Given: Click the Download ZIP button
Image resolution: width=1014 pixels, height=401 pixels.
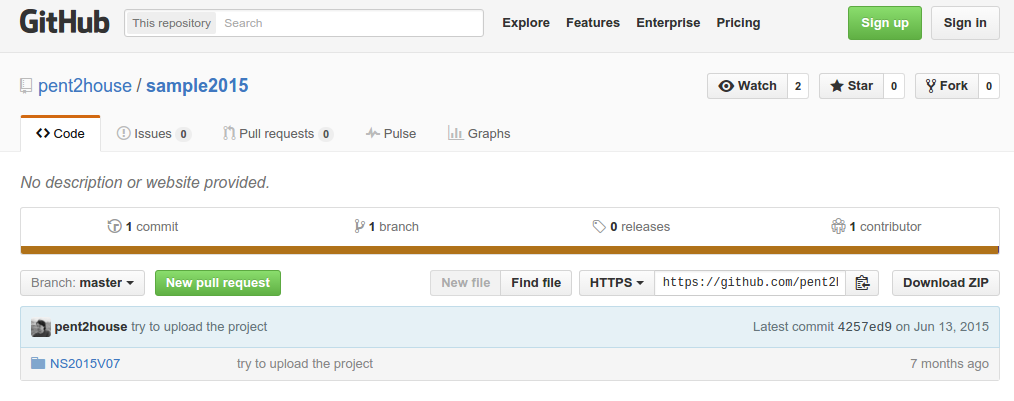Looking at the screenshot, I should click(x=946, y=283).
